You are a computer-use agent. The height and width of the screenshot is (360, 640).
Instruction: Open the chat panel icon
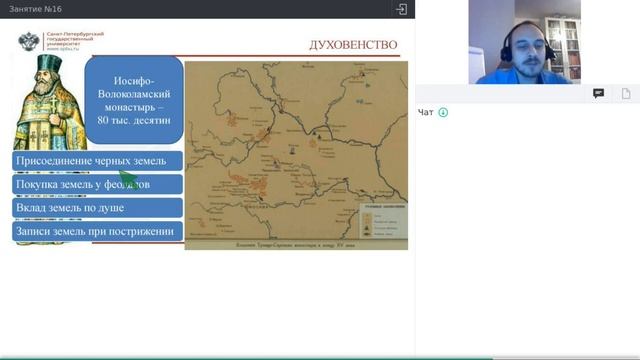(598, 93)
